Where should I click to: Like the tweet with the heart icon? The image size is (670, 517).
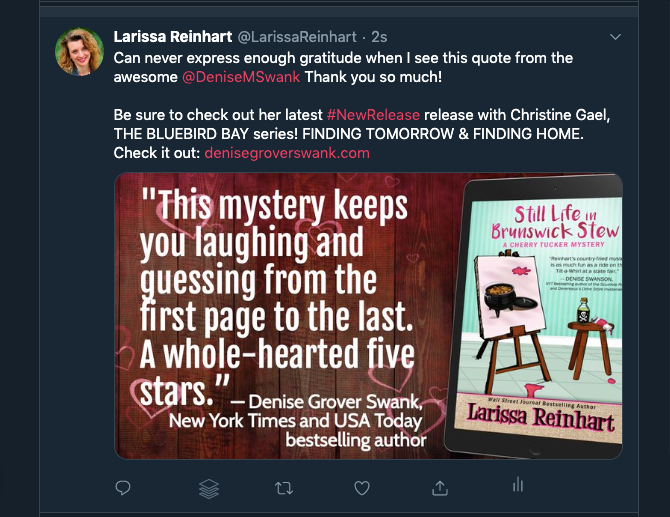coord(362,488)
